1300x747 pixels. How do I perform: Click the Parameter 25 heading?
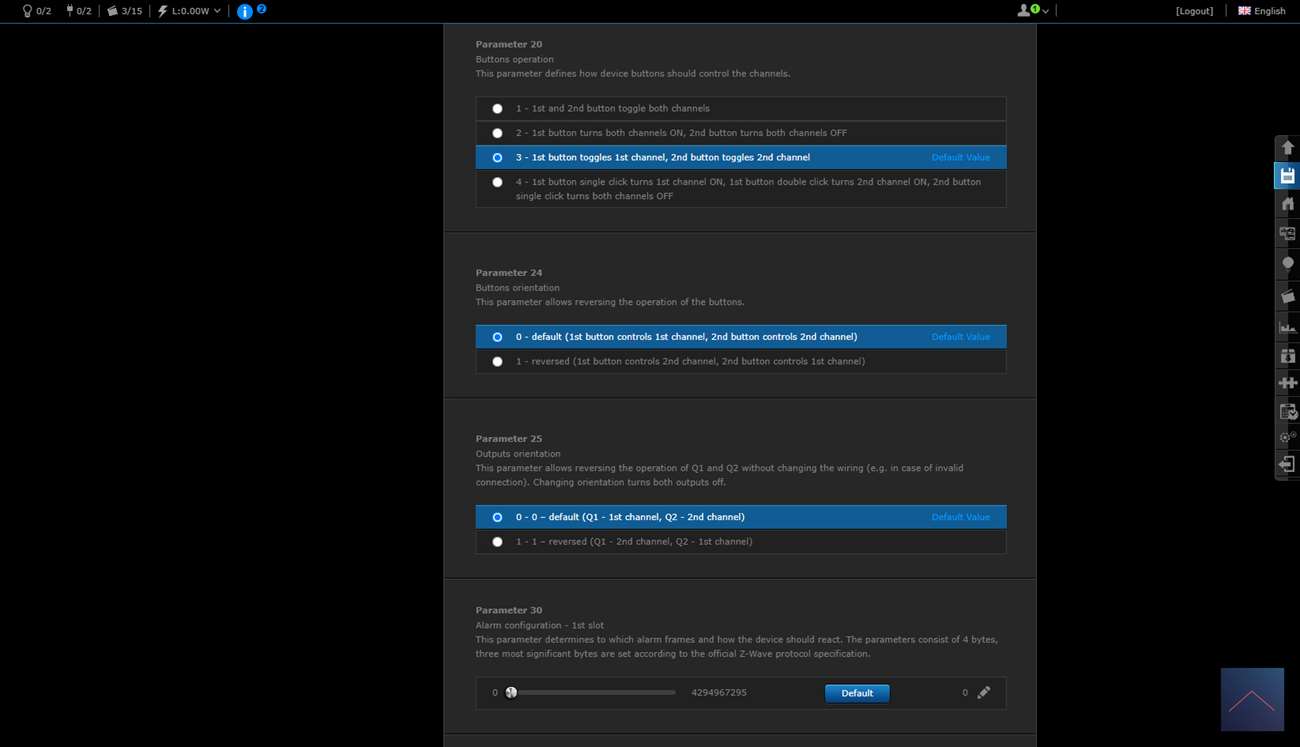click(x=509, y=438)
